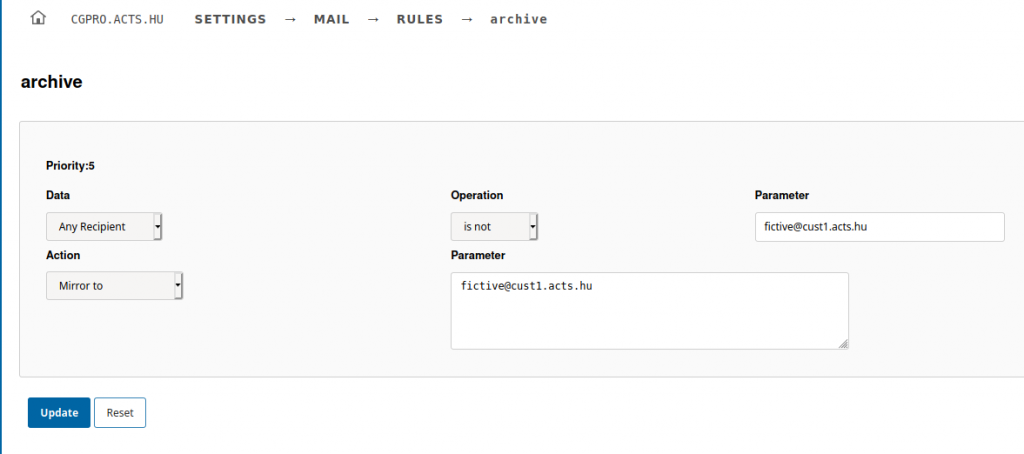1024x454 pixels.
Task: Open the MAIL breadcrumb item
Action: pyautogui.click(x=332, y=20)
